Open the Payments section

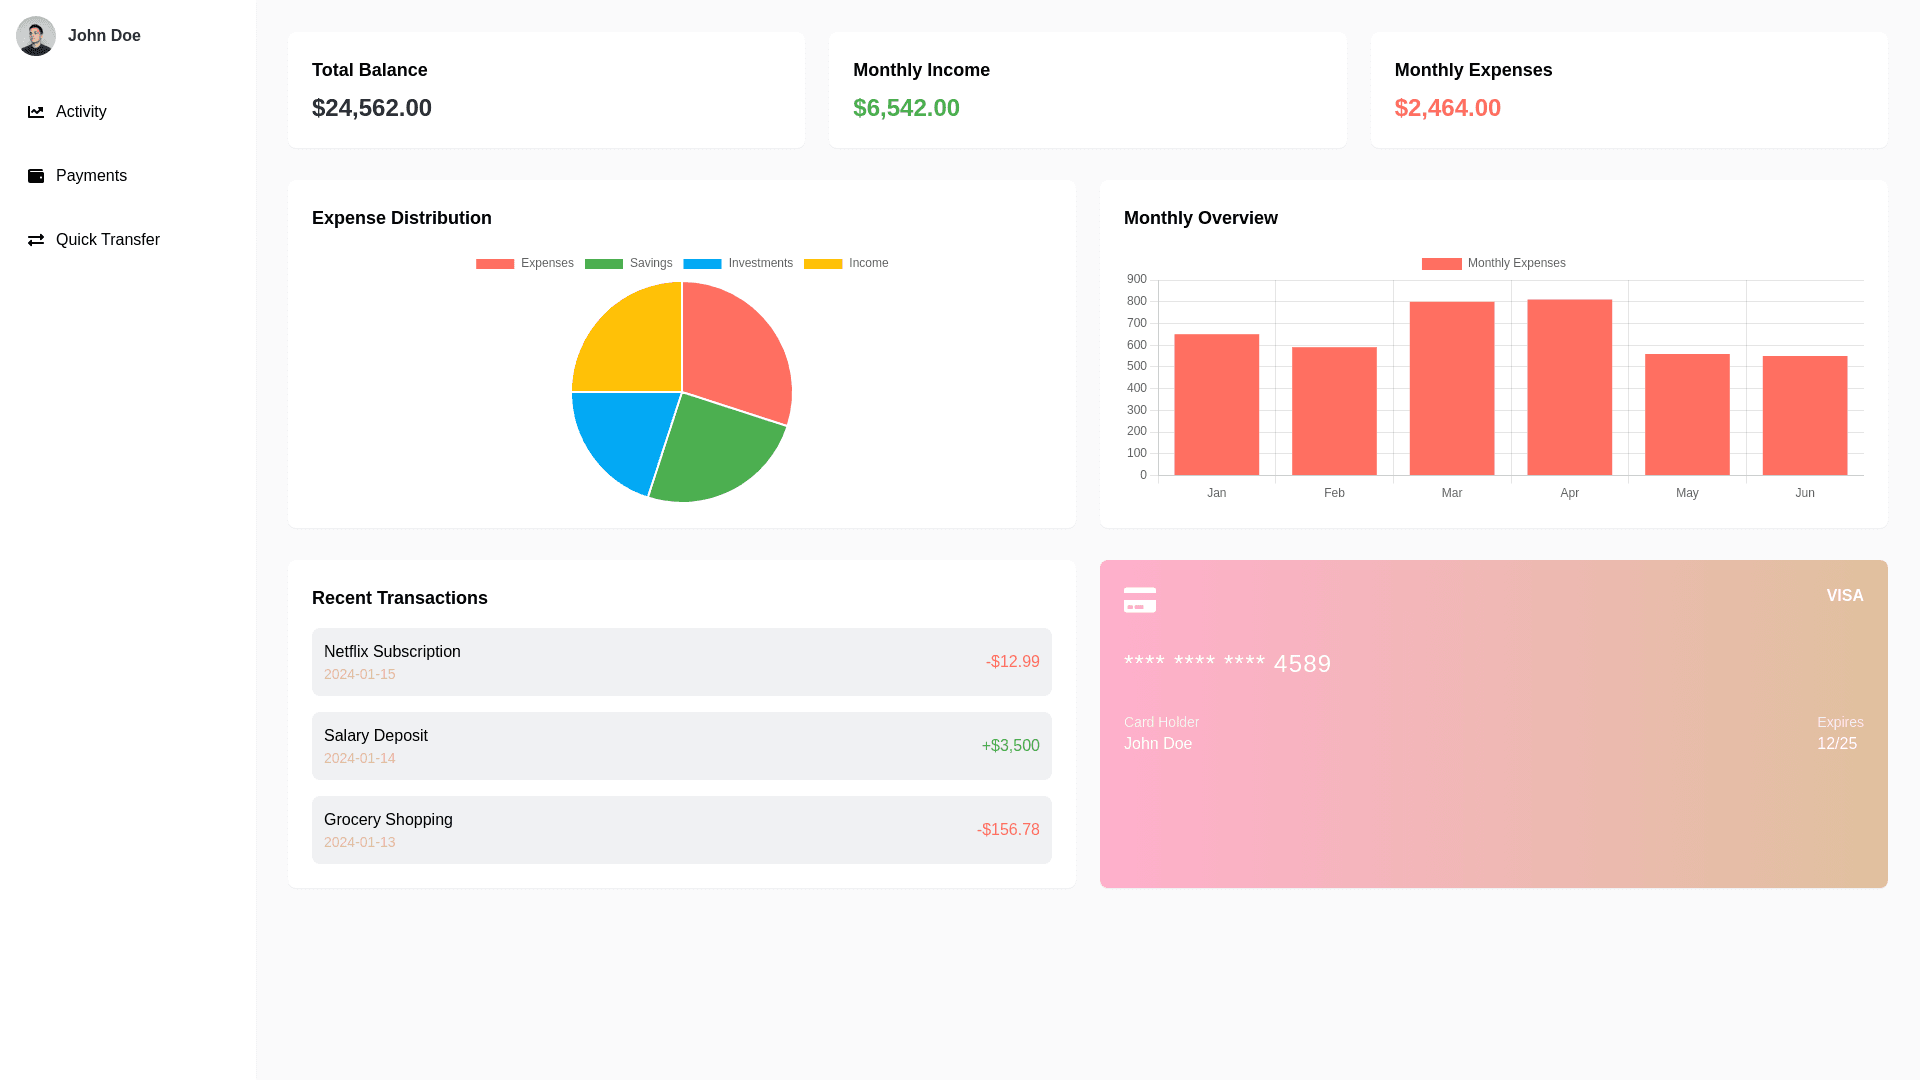pos(91,176)
